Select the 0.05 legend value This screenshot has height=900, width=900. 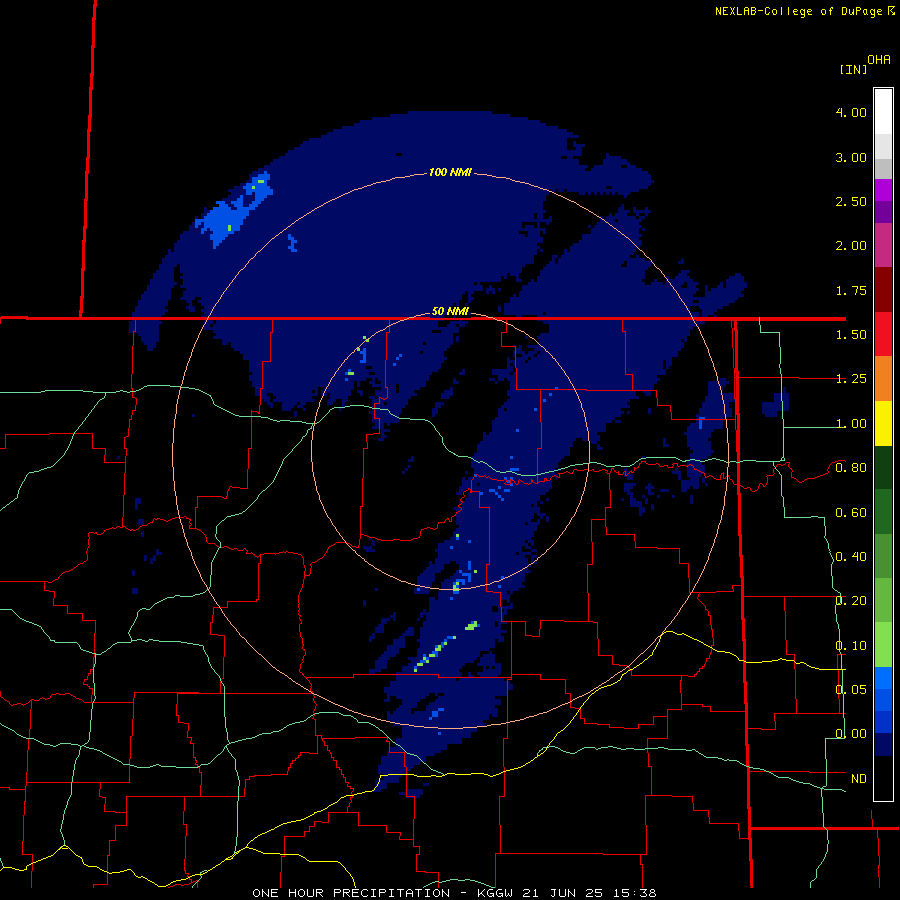(x=851, y=690)
